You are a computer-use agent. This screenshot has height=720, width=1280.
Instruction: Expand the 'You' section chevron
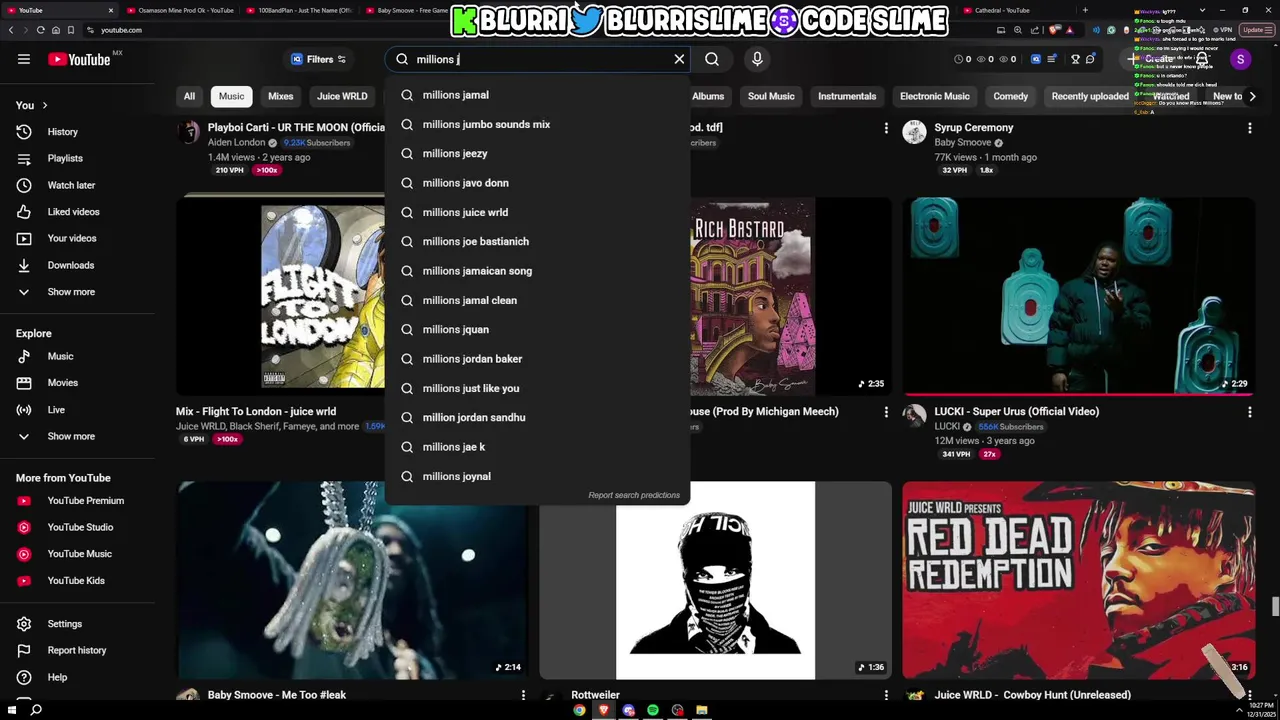point(44,105)
